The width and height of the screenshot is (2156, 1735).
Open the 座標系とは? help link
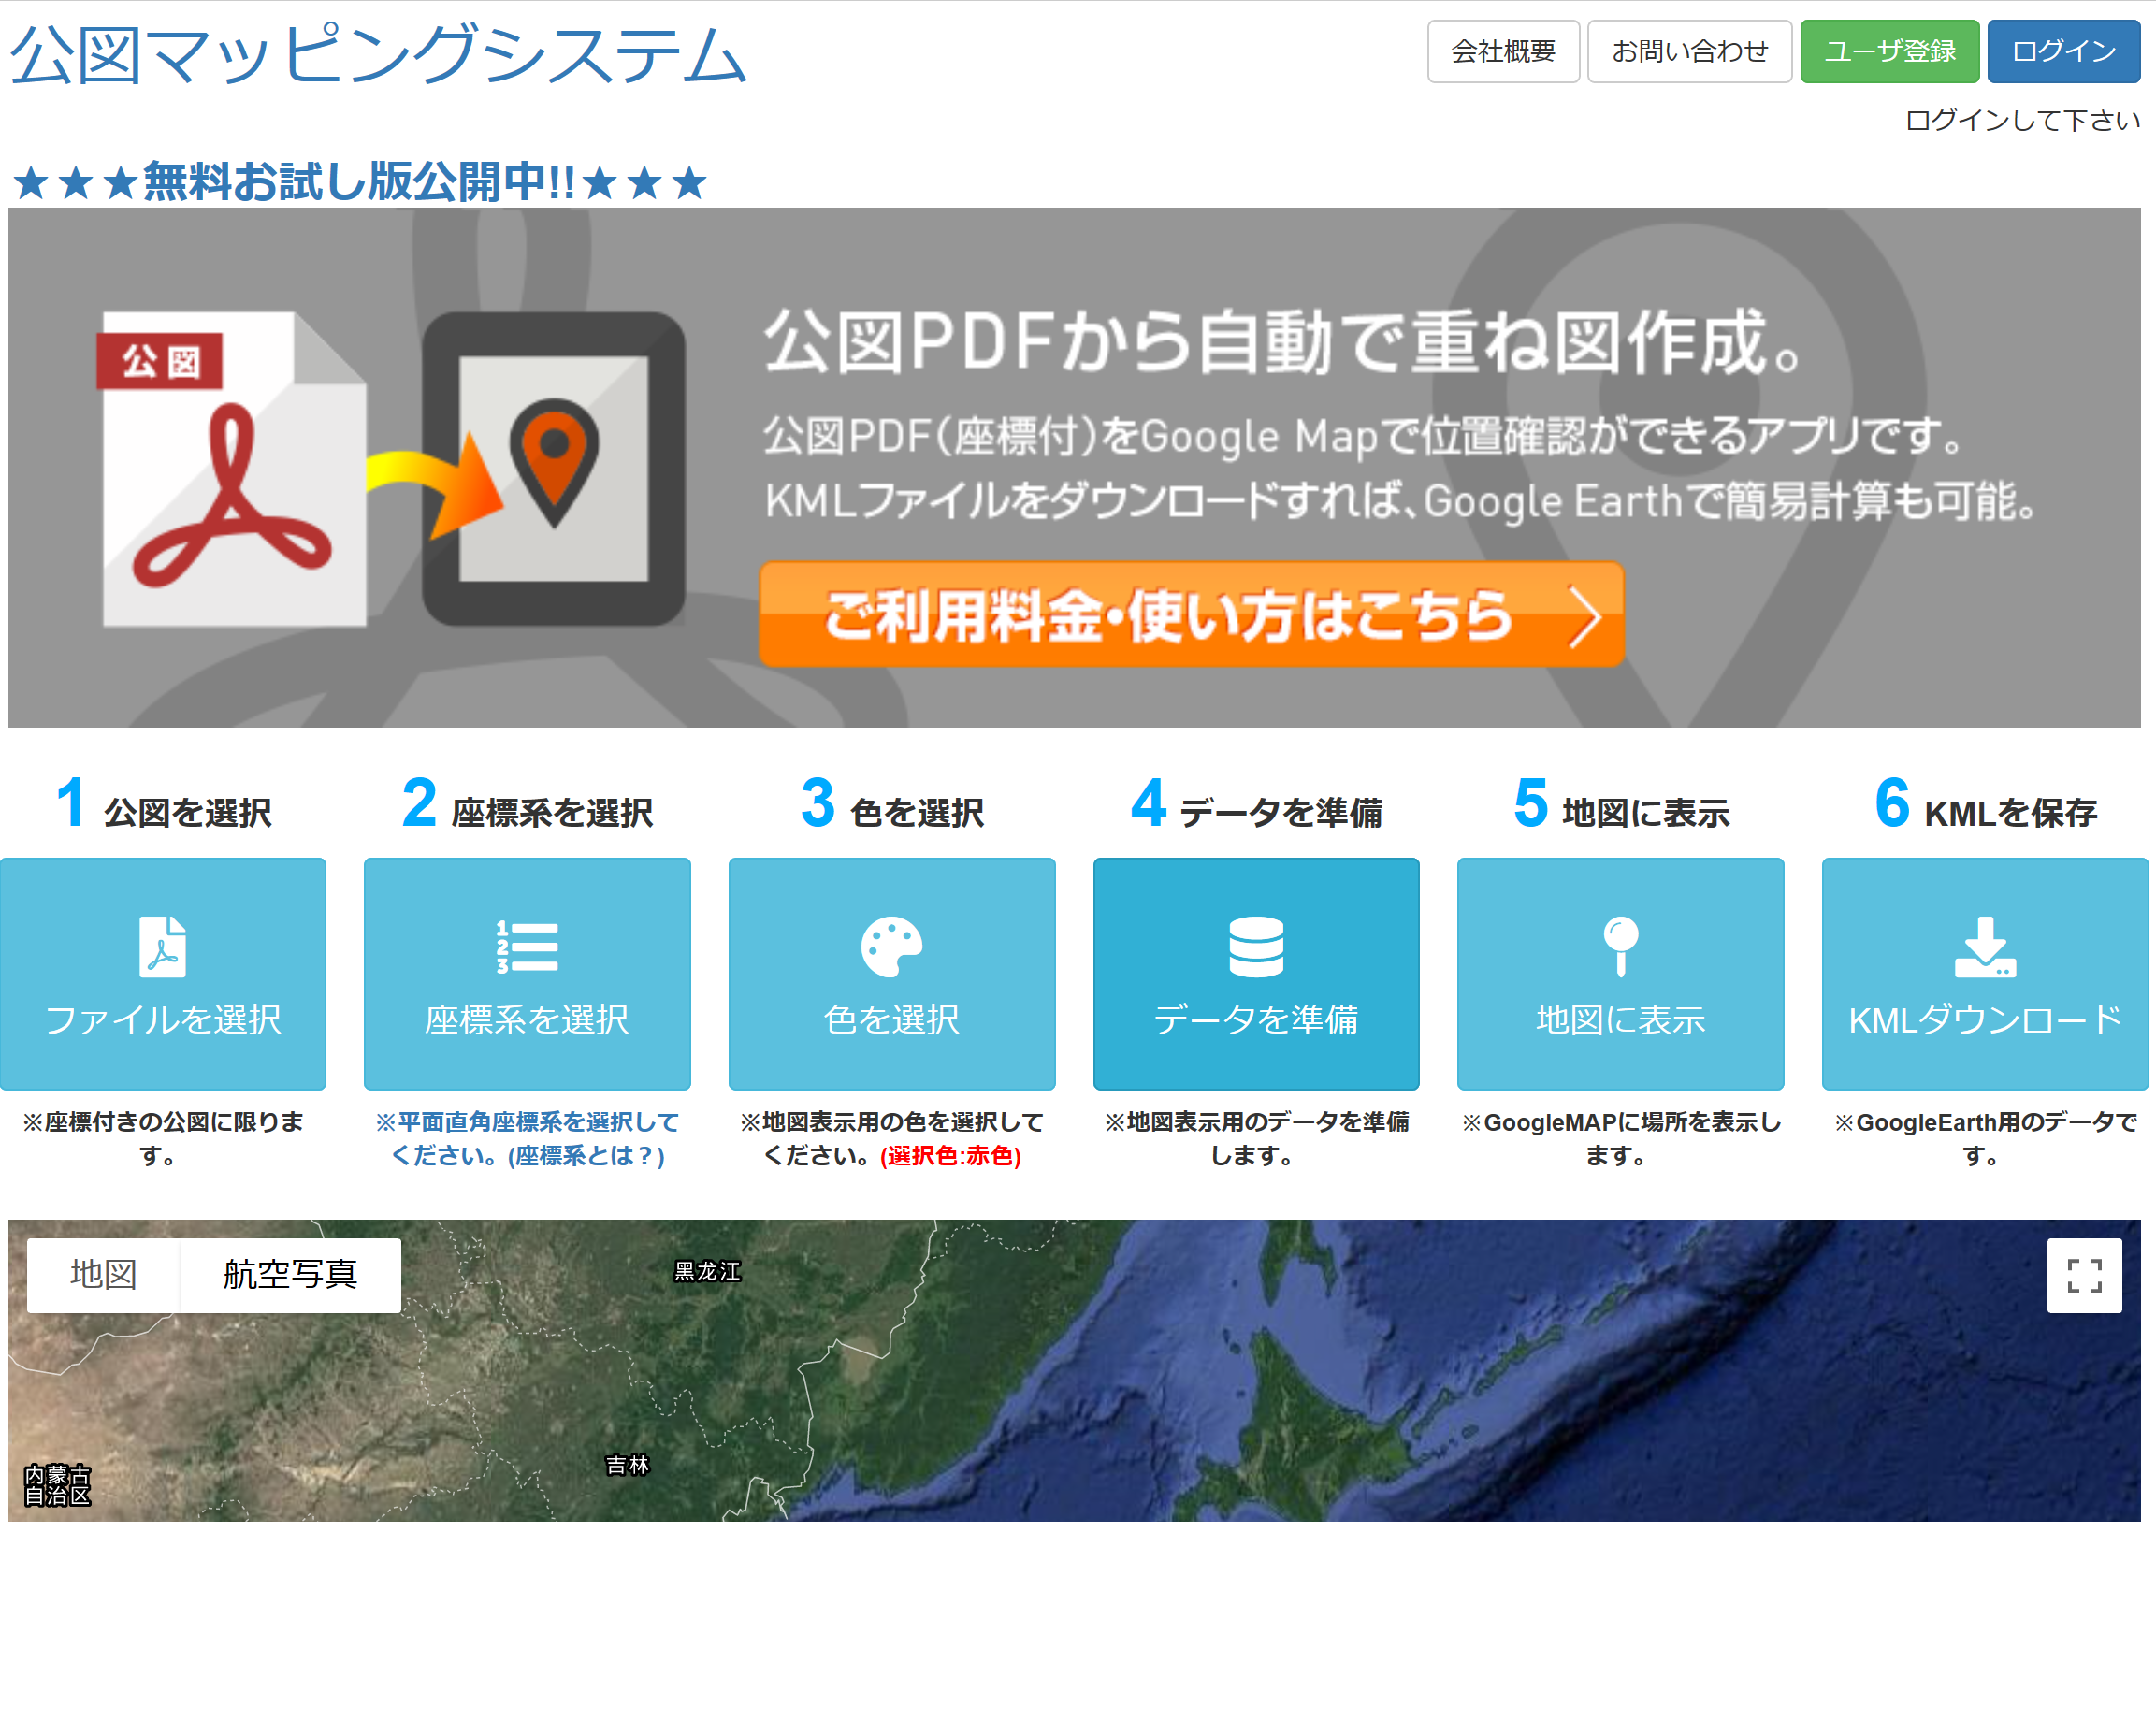coord(586,1156)
